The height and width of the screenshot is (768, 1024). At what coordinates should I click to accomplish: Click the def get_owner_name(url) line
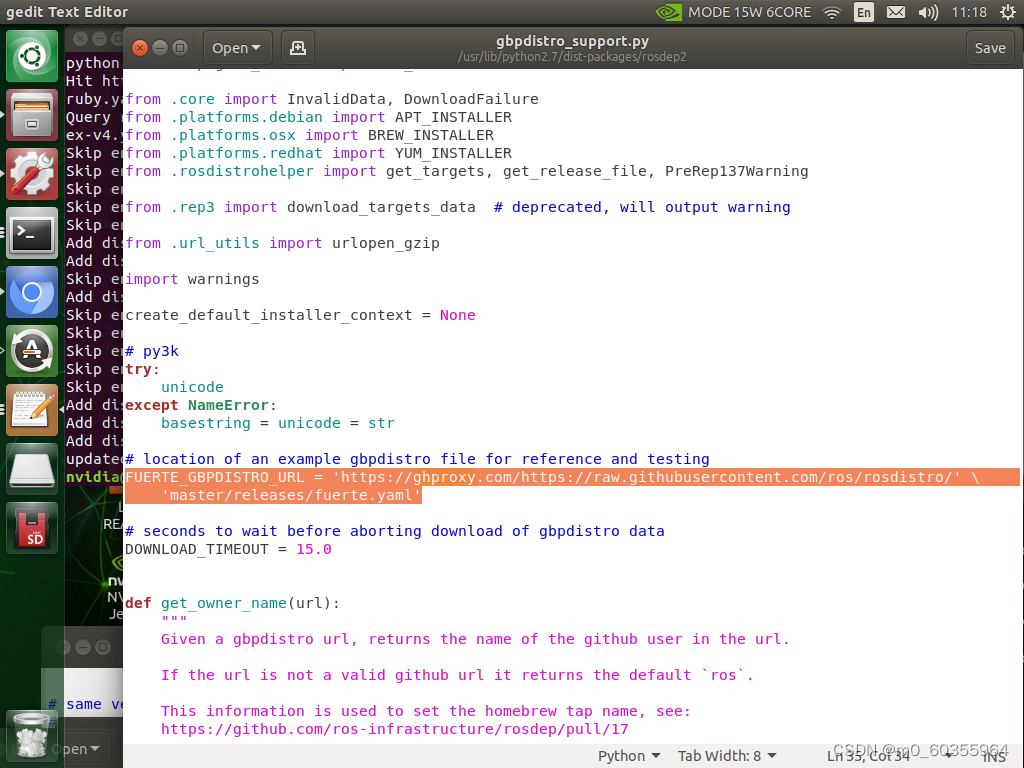click(232, 603)
